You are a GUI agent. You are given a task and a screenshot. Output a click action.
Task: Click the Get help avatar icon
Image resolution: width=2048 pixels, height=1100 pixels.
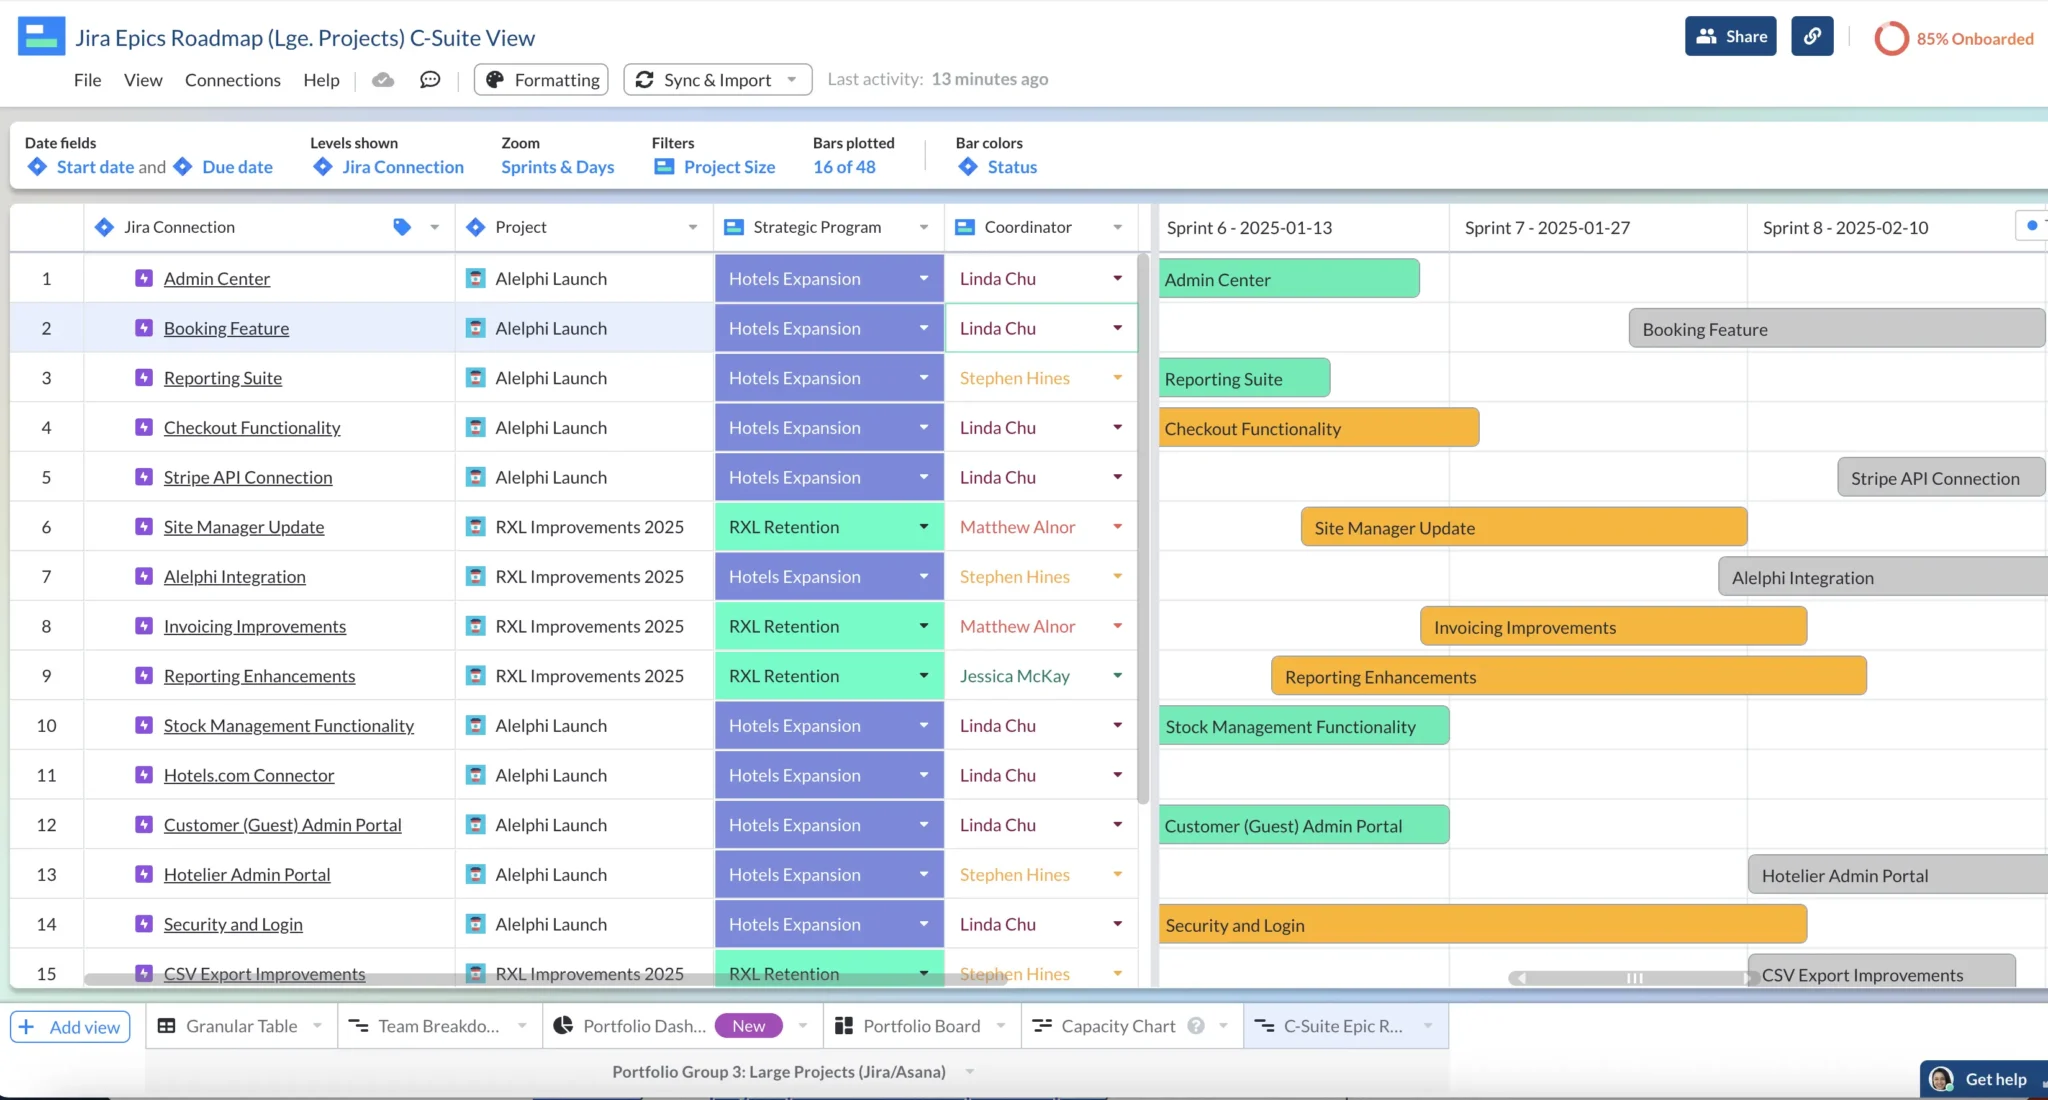pyautogui.click(x=1942, y=1079)
